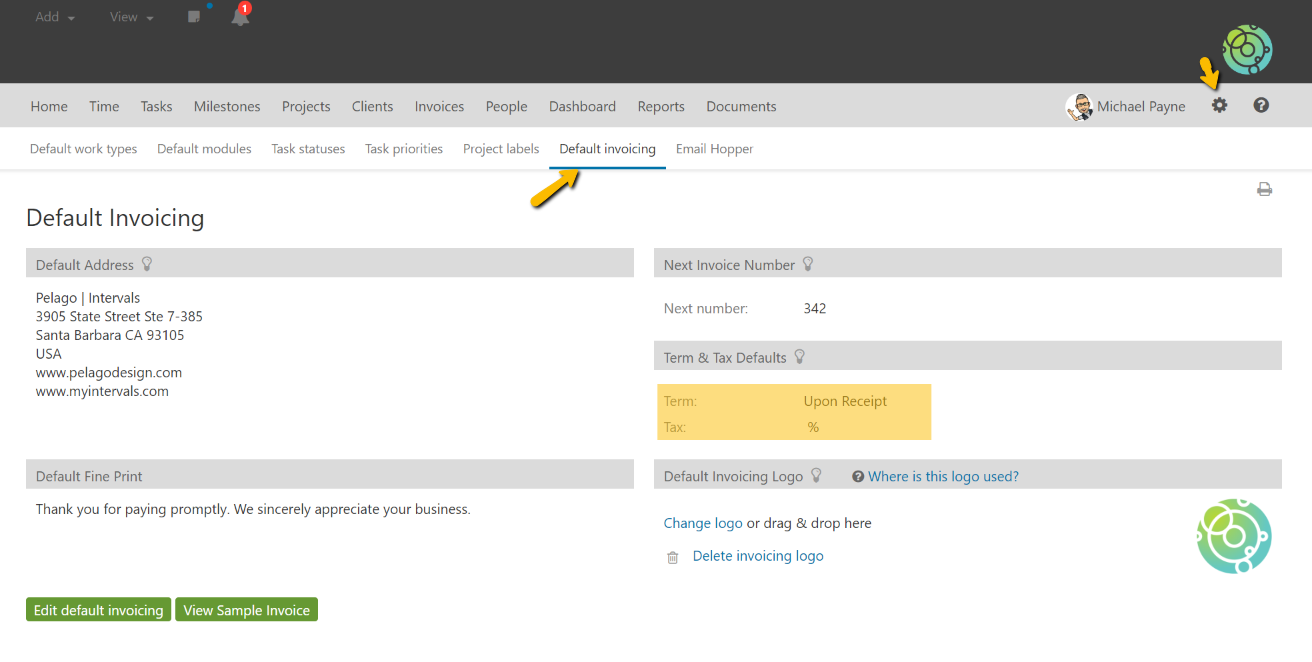Screen dimensions: 1312x662
Task: Click the lightbulb tip beside Default Address
Action: click(x=147, y=264)
